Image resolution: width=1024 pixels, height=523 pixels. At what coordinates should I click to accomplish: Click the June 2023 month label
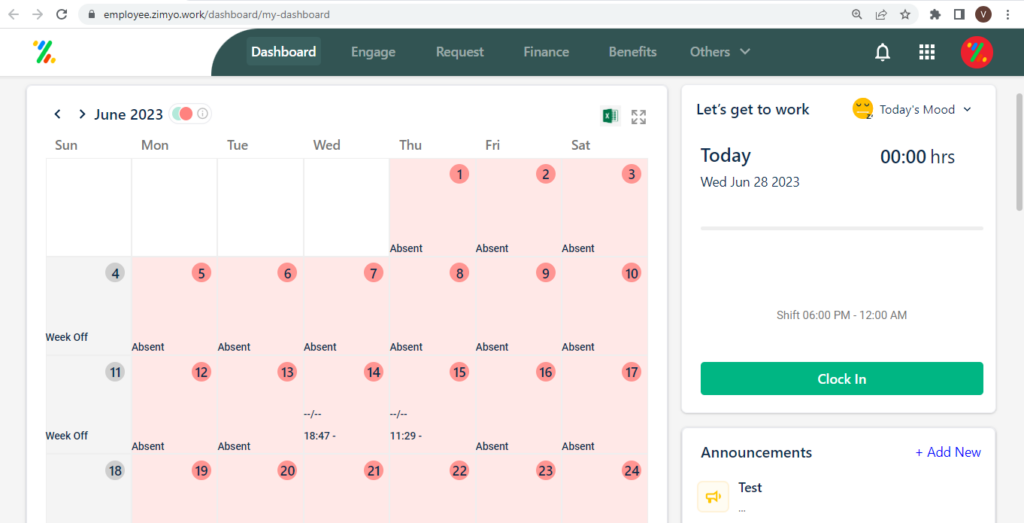[128, 114]
